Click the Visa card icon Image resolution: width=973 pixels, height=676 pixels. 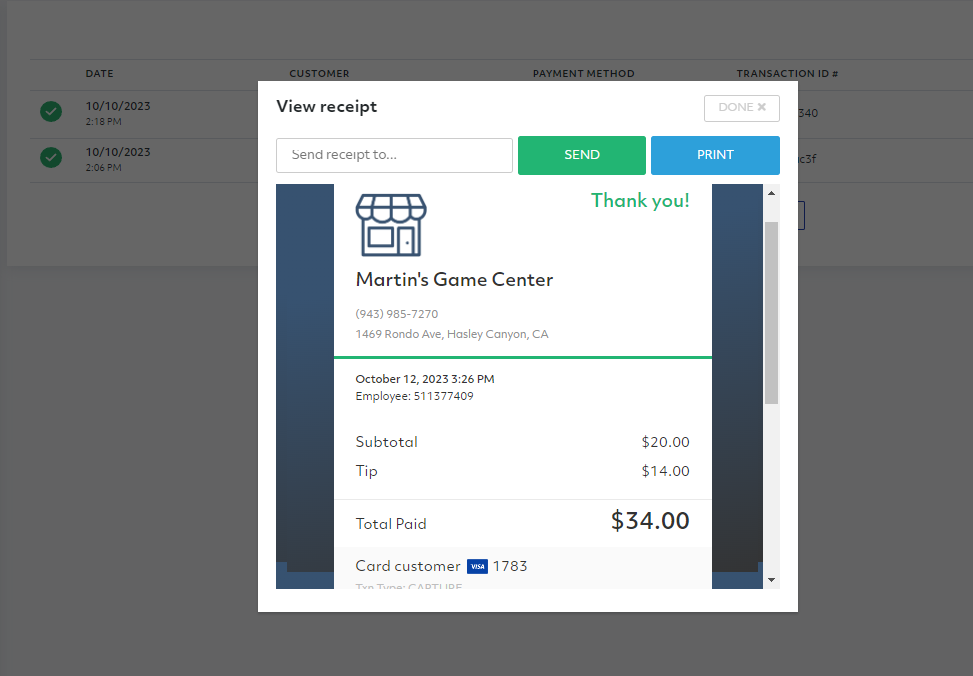pyautogui.click(x=477, y=566)
